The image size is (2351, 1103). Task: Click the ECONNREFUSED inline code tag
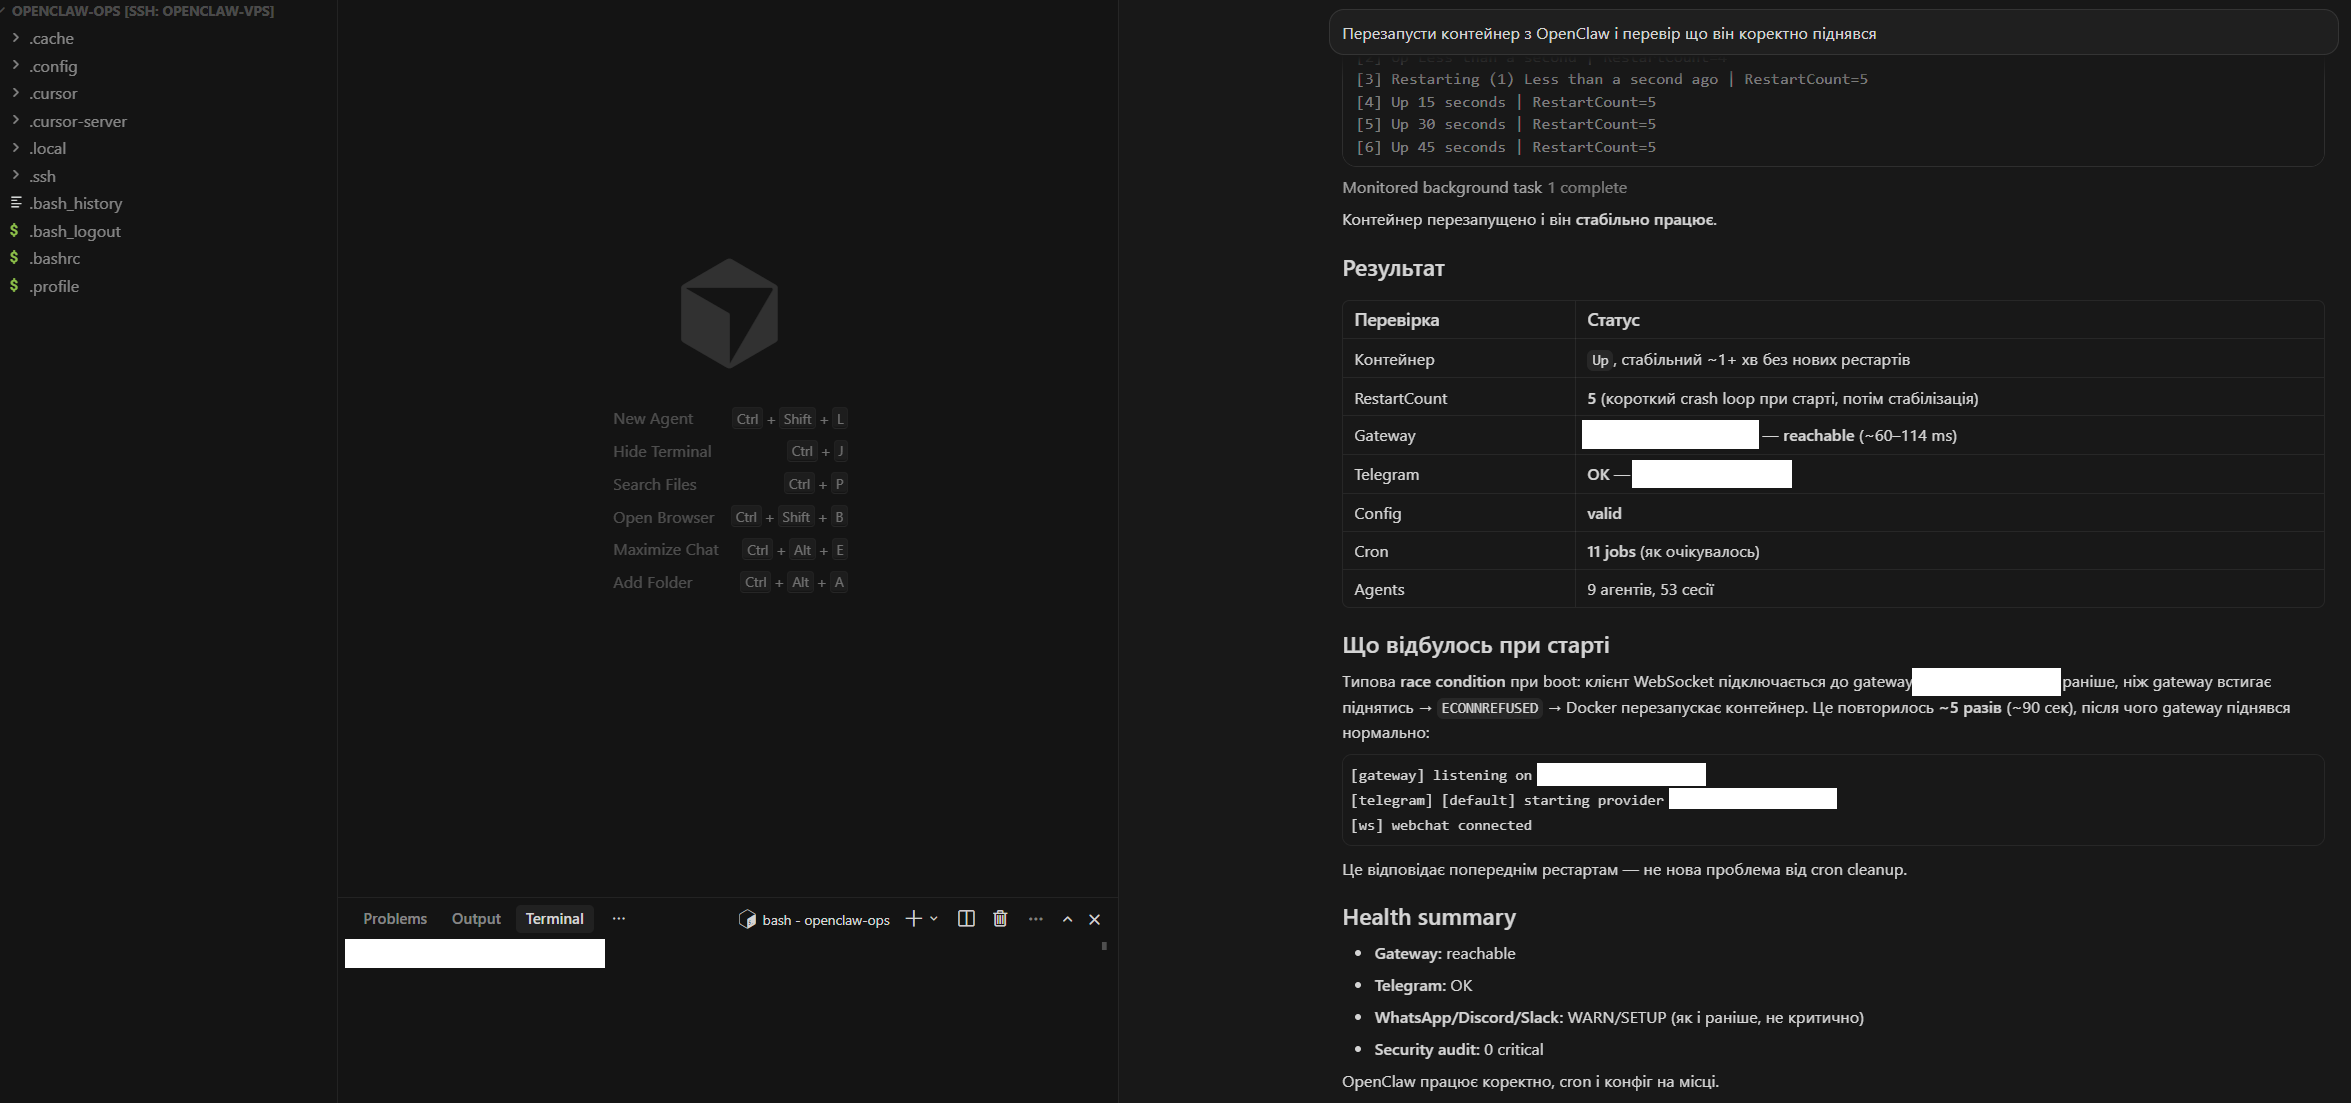point(1489,708)
